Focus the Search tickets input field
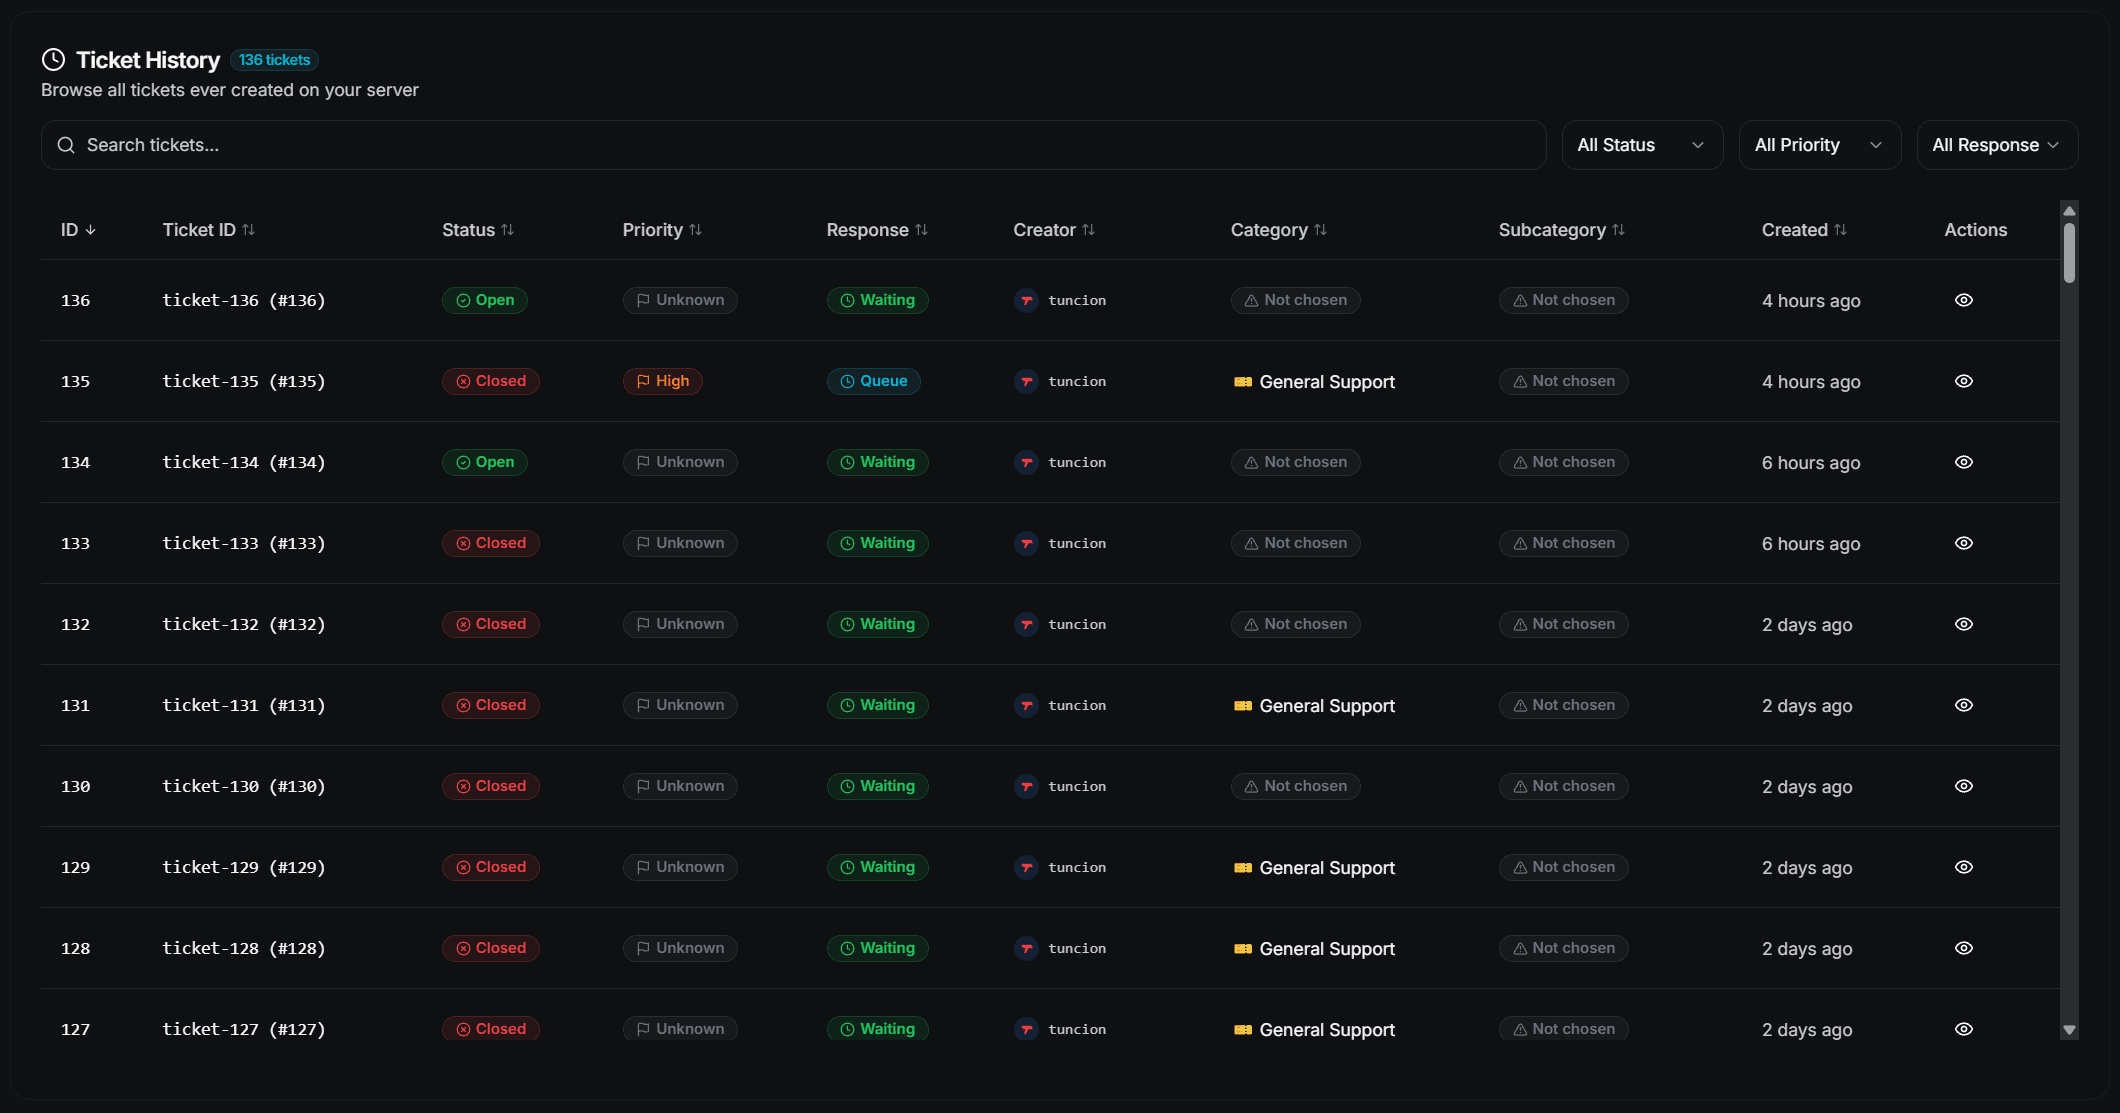The height and width of the screenshot is (1113, 2120). pyautogui.click(x=793, y=145)
